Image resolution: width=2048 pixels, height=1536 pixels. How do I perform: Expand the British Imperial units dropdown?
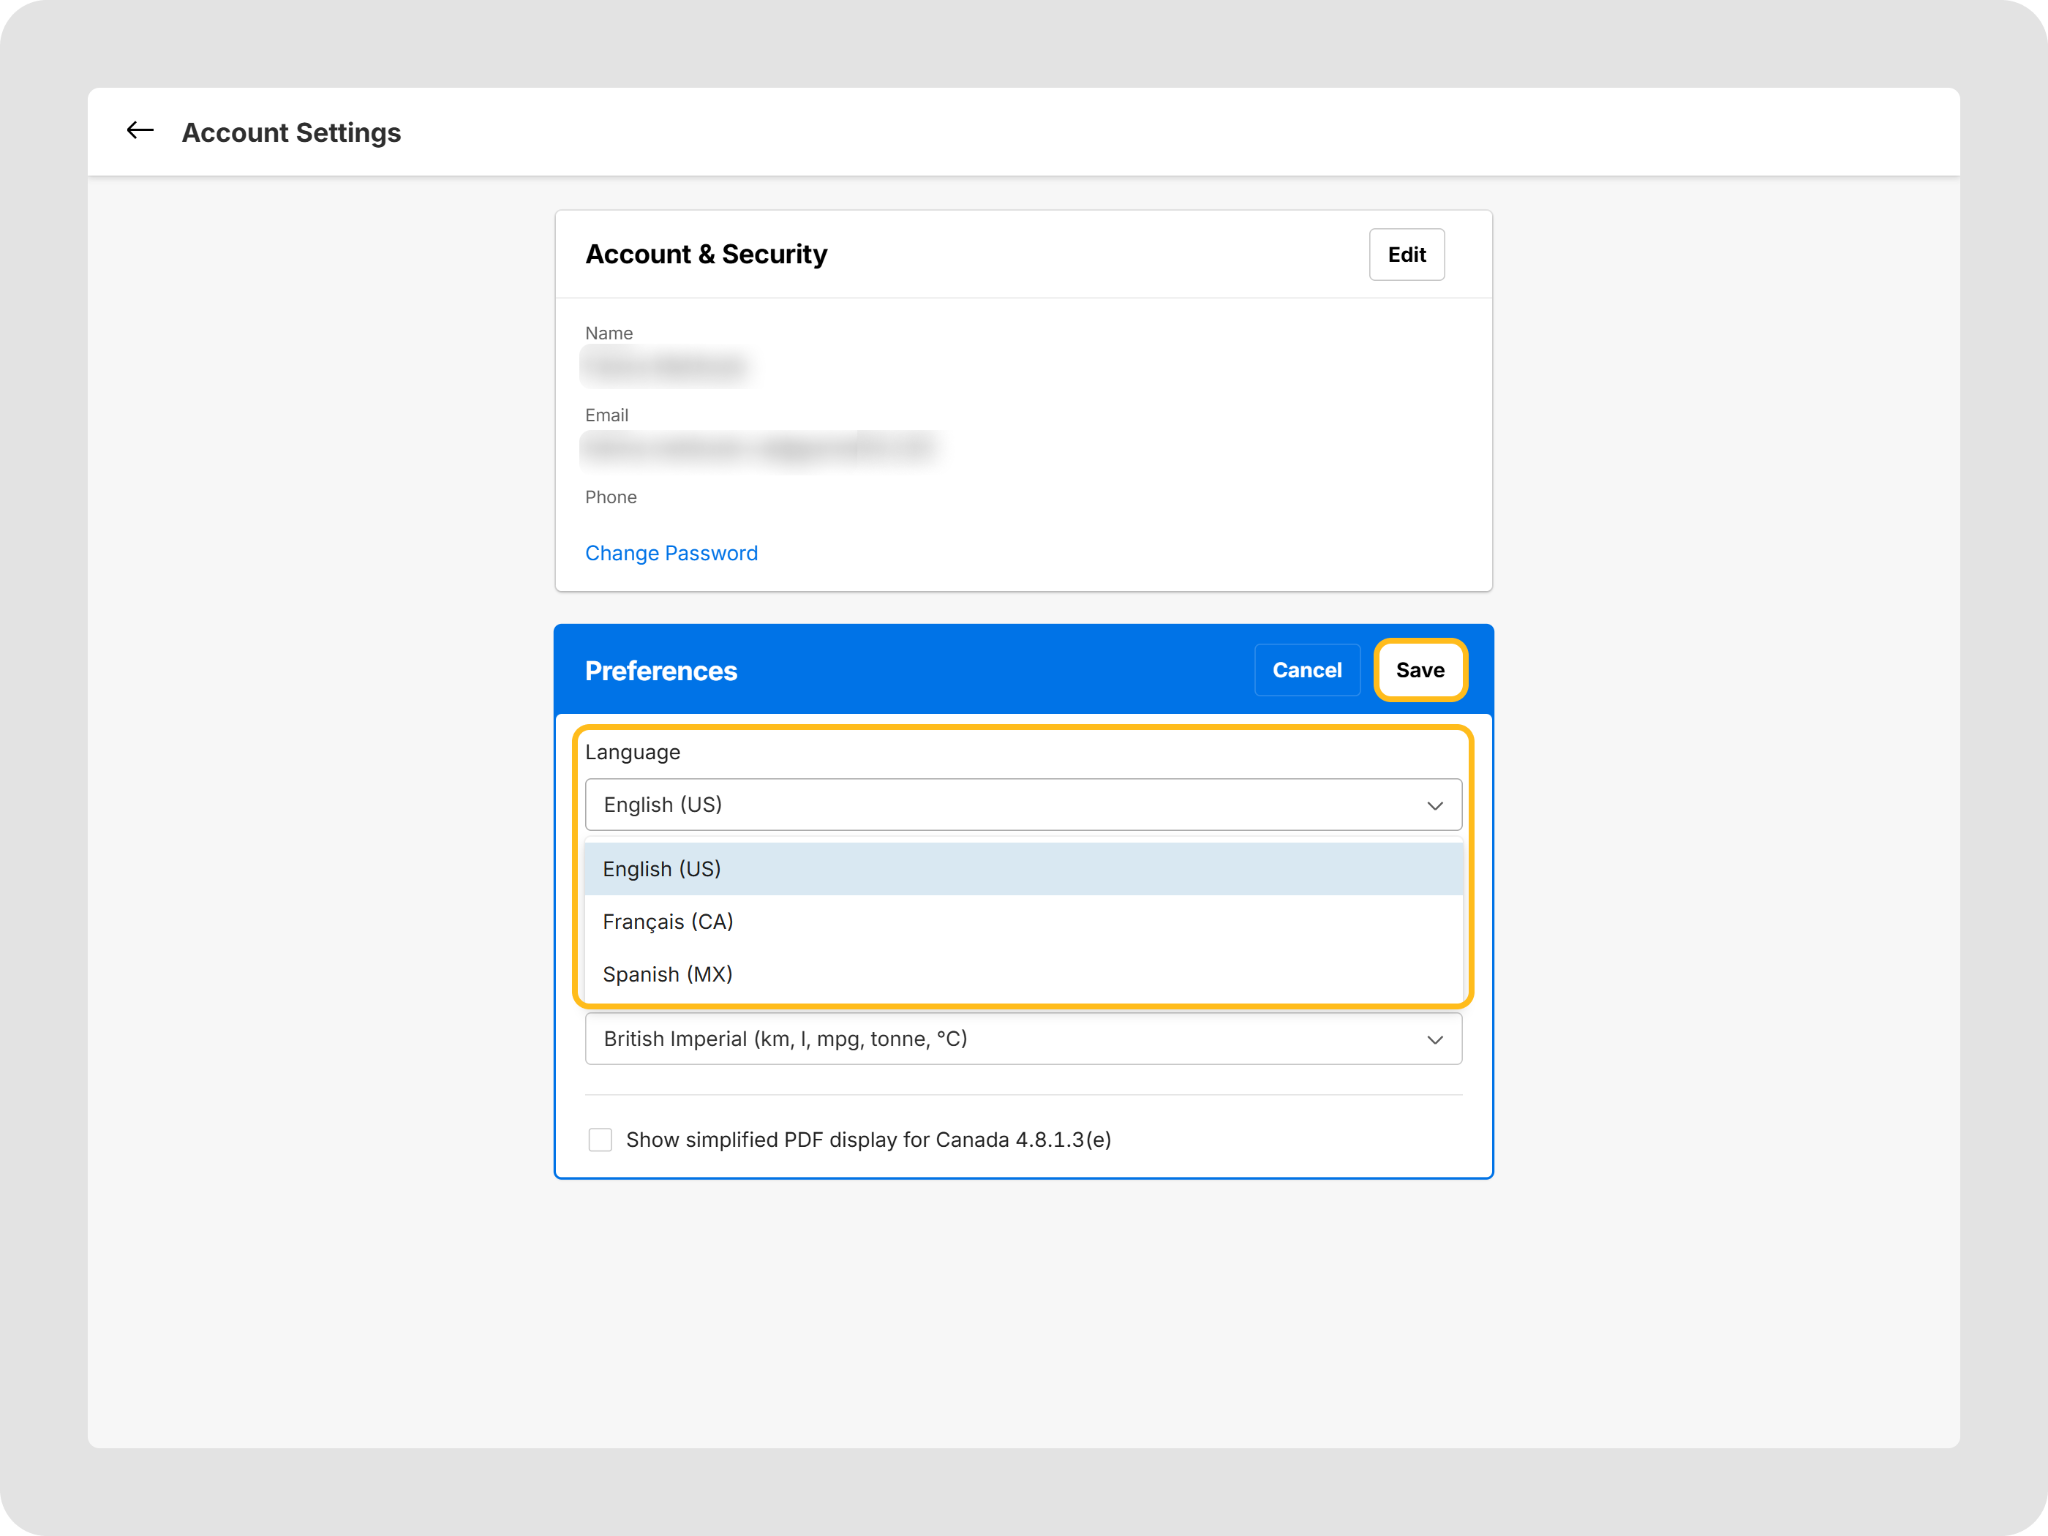pyautogui.click(x=1000, y=1039)
